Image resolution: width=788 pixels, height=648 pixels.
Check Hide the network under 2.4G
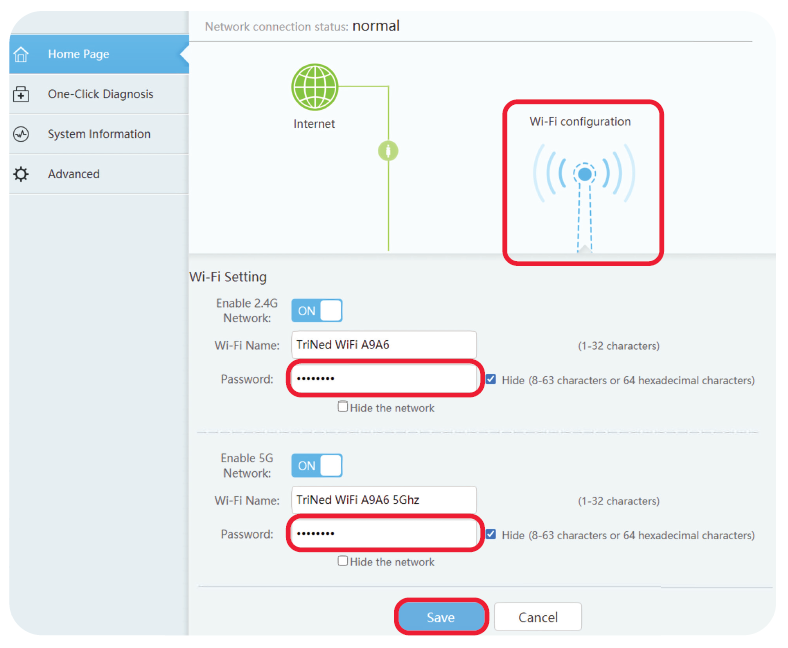click(343, 407)
